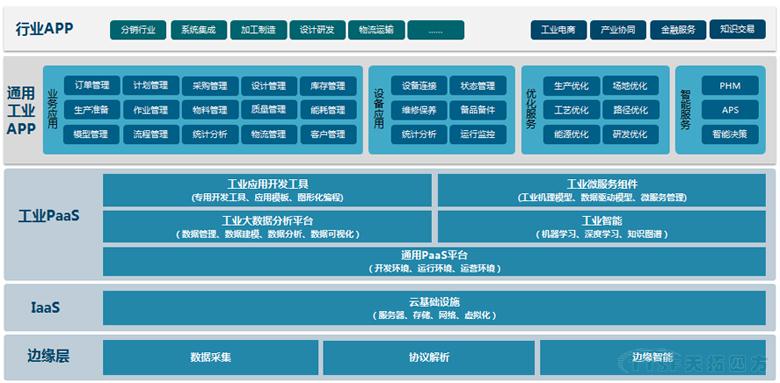The height and width of the screenshot is (383, 780).
Task: Select the 工业应用开发工具 block
Action: (x=267, y=190)
